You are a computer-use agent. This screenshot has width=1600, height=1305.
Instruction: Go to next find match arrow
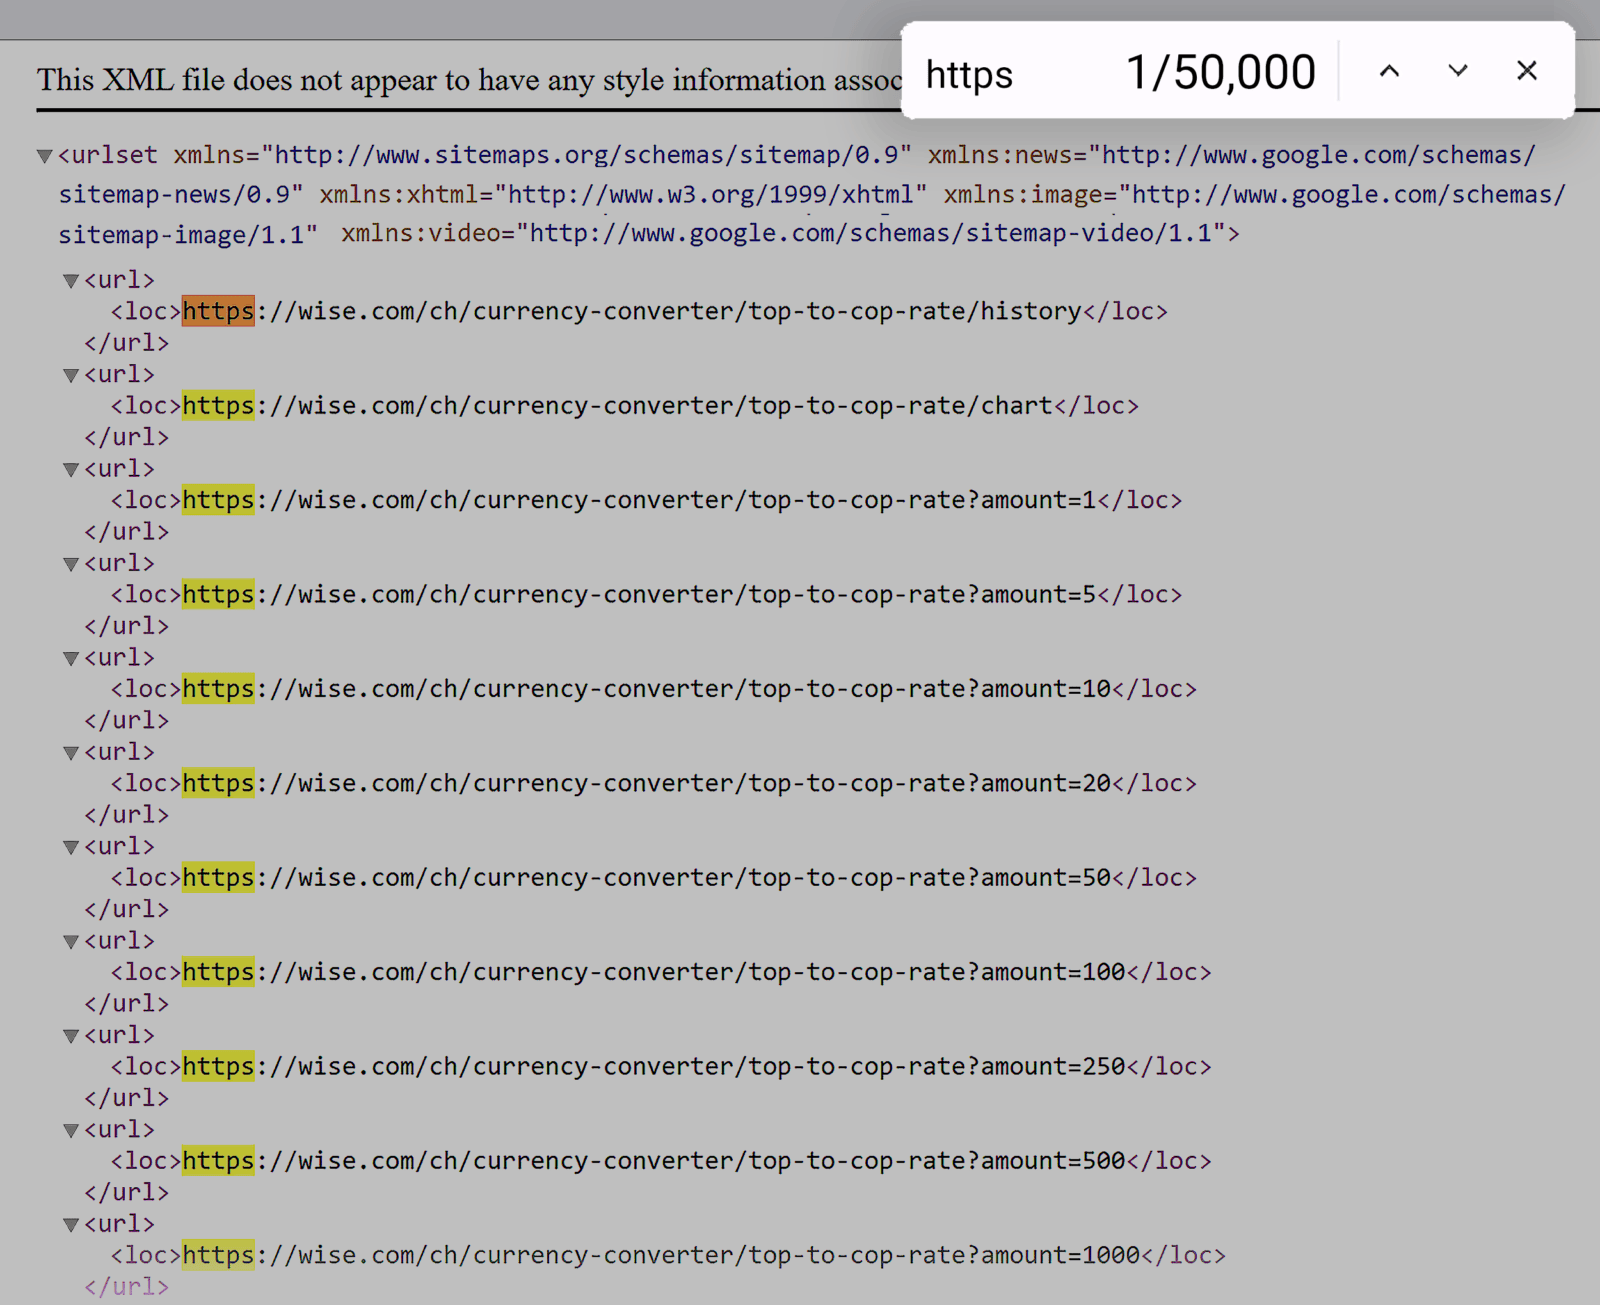click(1458, 71)
